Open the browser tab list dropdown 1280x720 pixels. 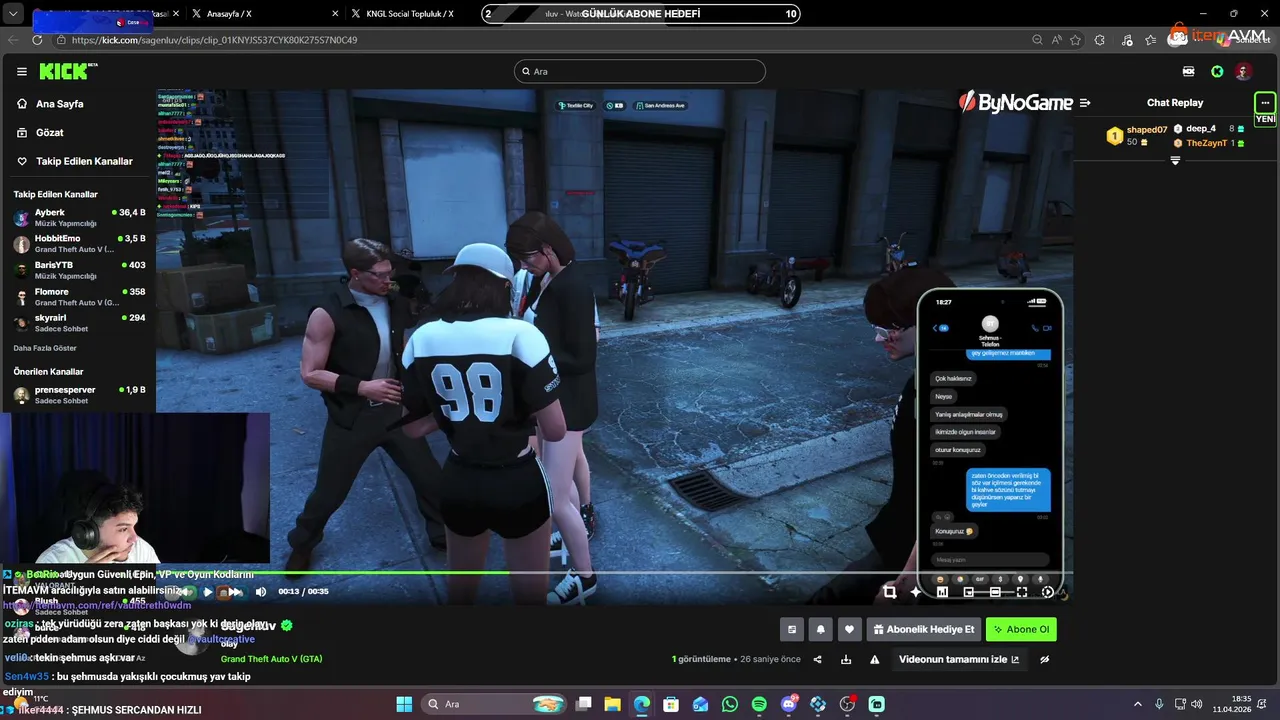coord(13,14)
